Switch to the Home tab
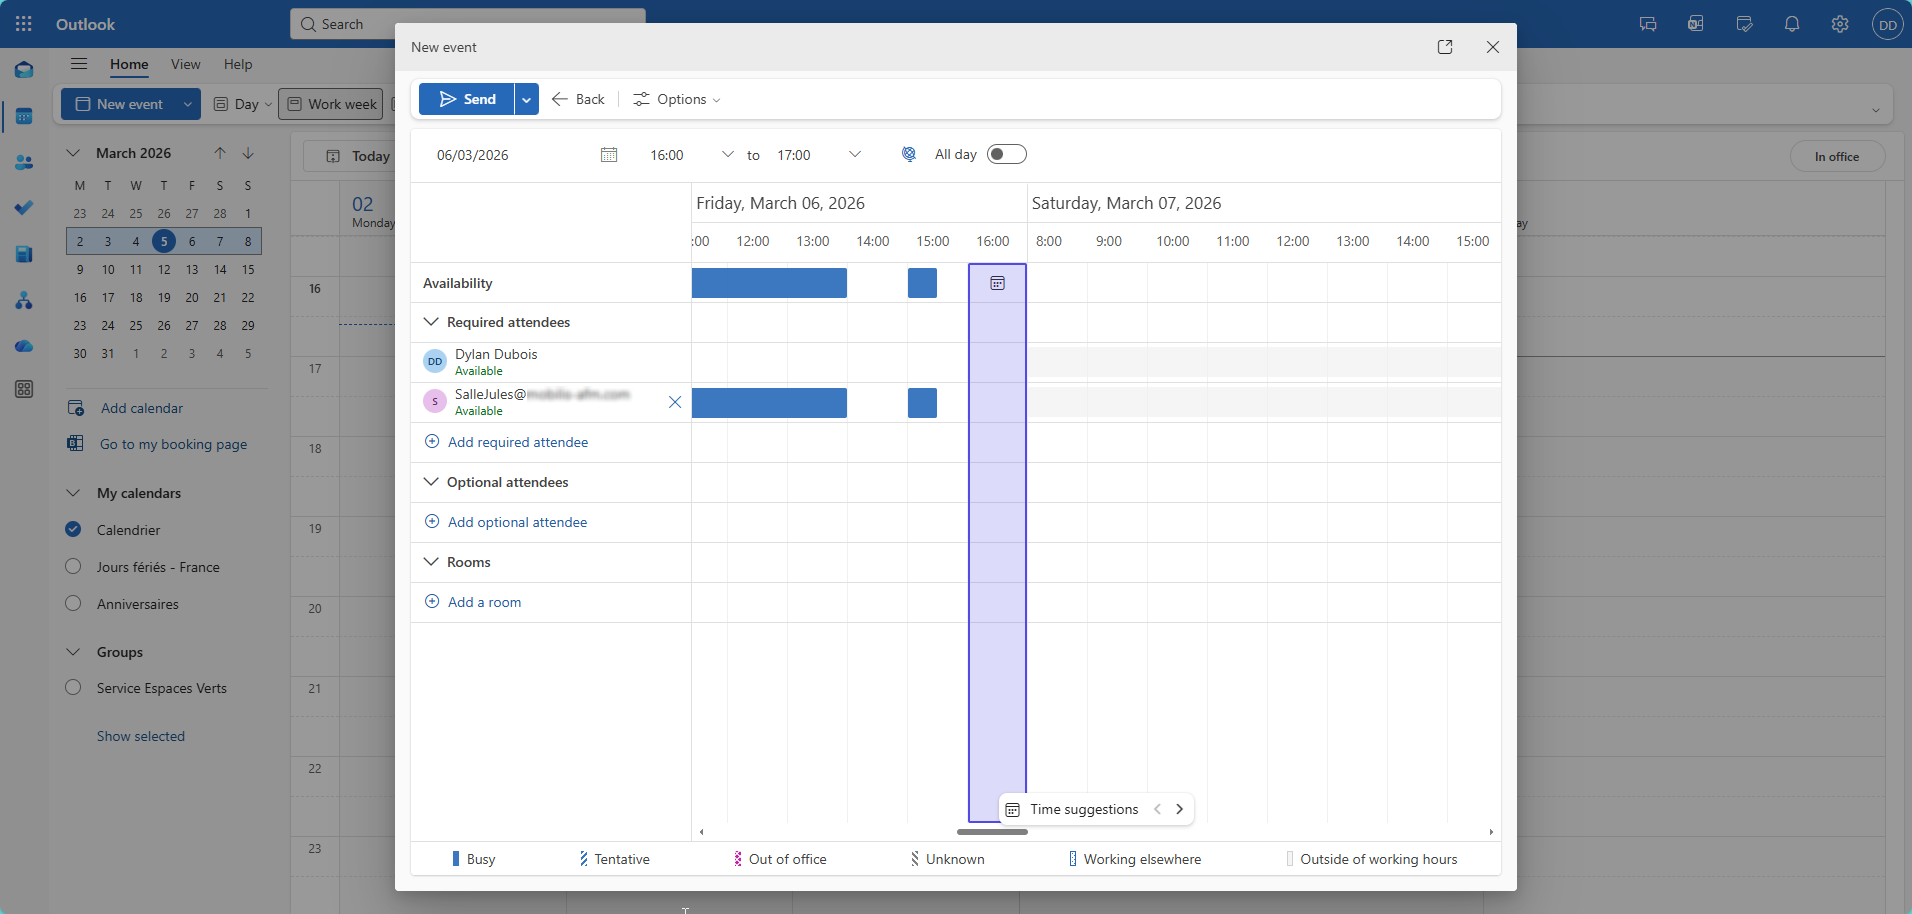Viewport: 1912px width, 914px height. [x=129, y=64]
